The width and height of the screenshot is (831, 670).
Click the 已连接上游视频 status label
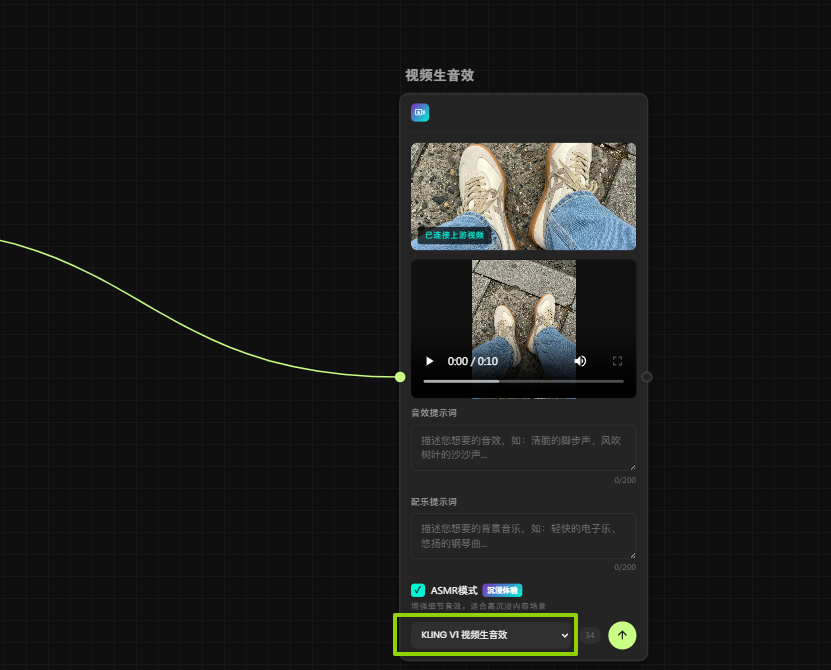click(x=454, y=236)
